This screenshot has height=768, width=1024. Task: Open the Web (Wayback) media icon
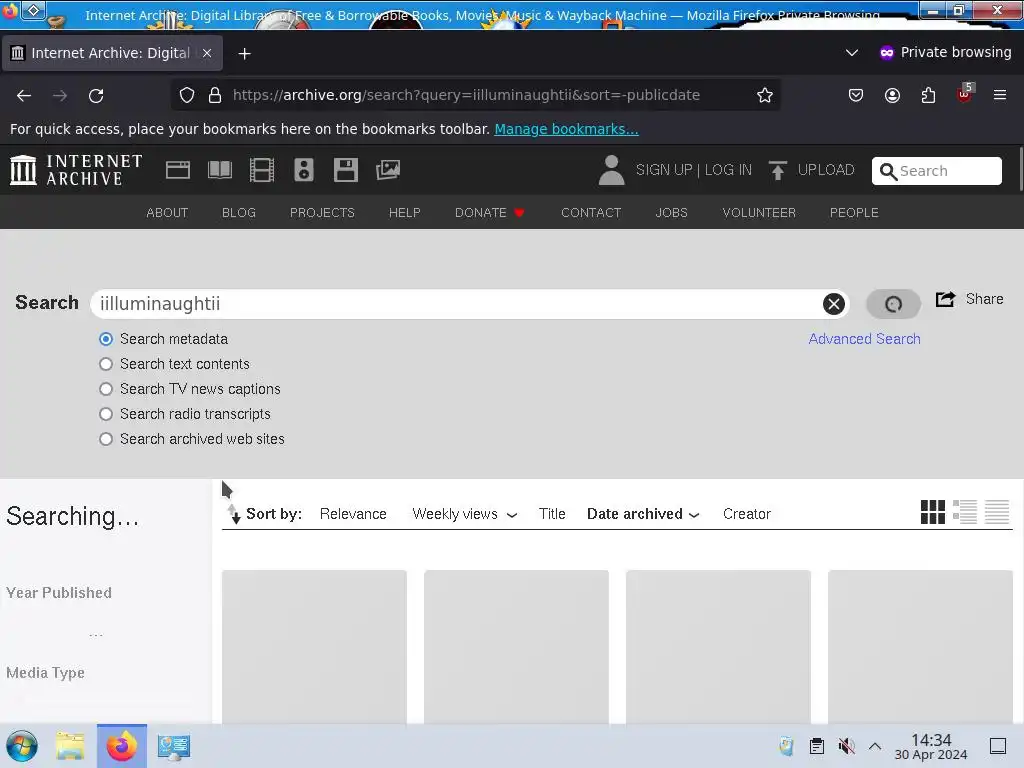[x=178, y=170]
